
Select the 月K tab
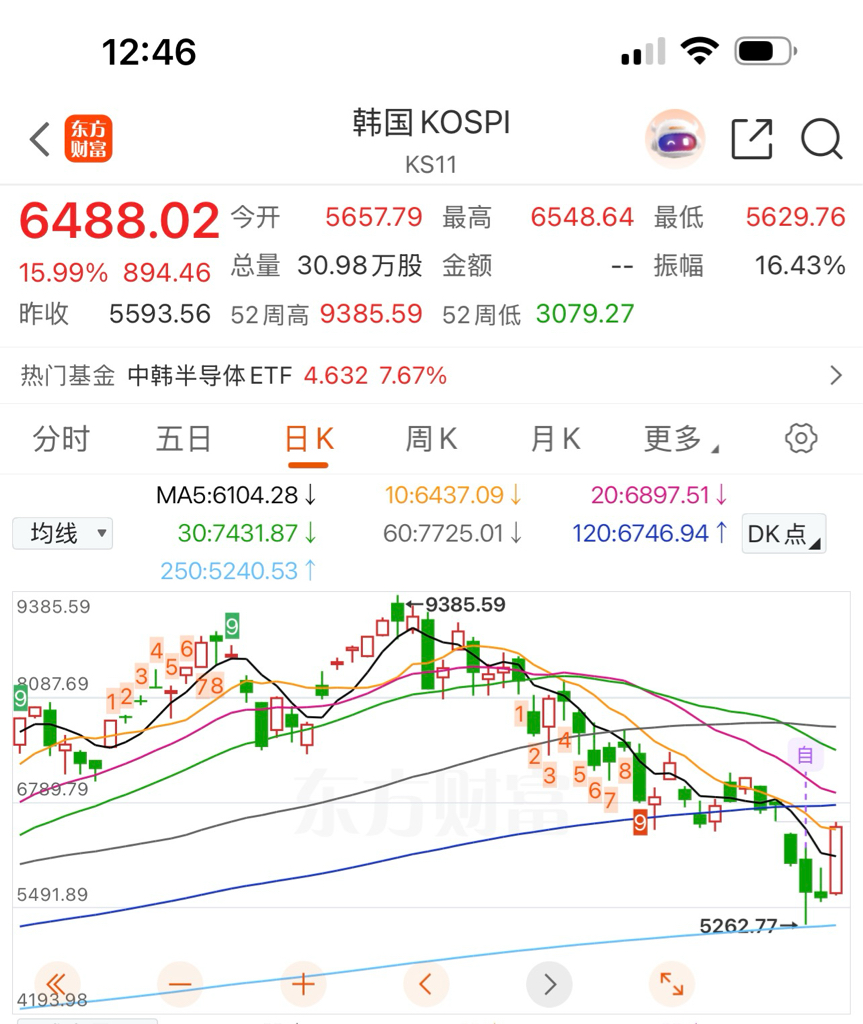pyautogui.click(x=555, y=439)
